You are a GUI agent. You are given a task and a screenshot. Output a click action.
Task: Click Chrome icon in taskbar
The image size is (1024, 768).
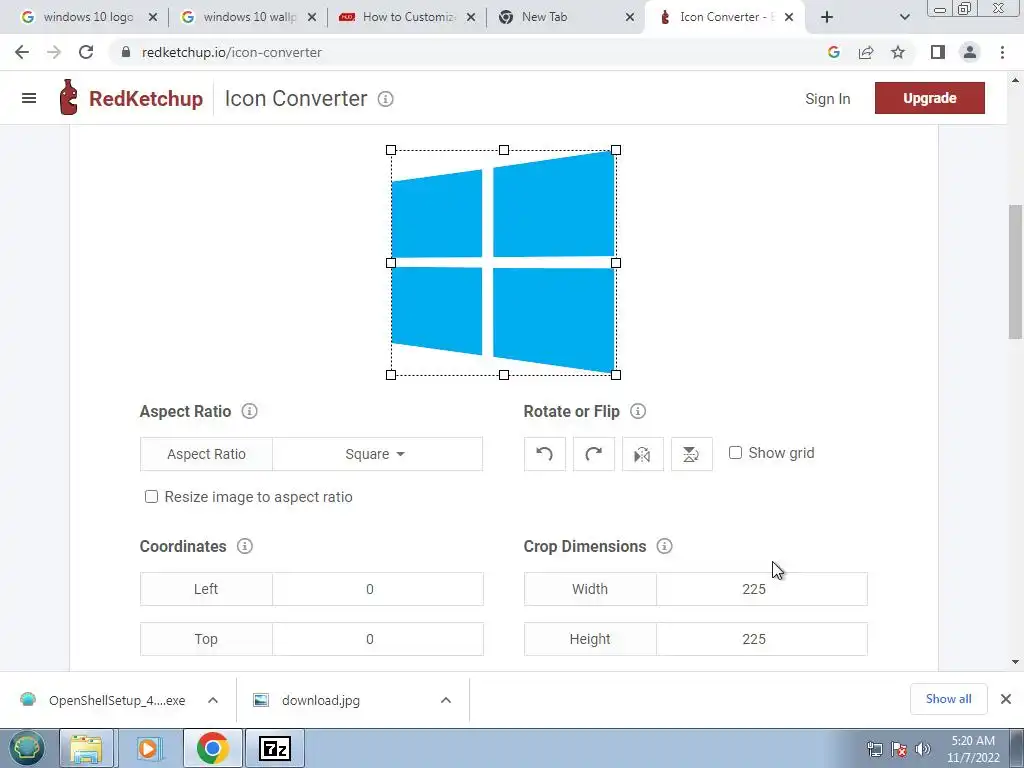click(212, 748)
